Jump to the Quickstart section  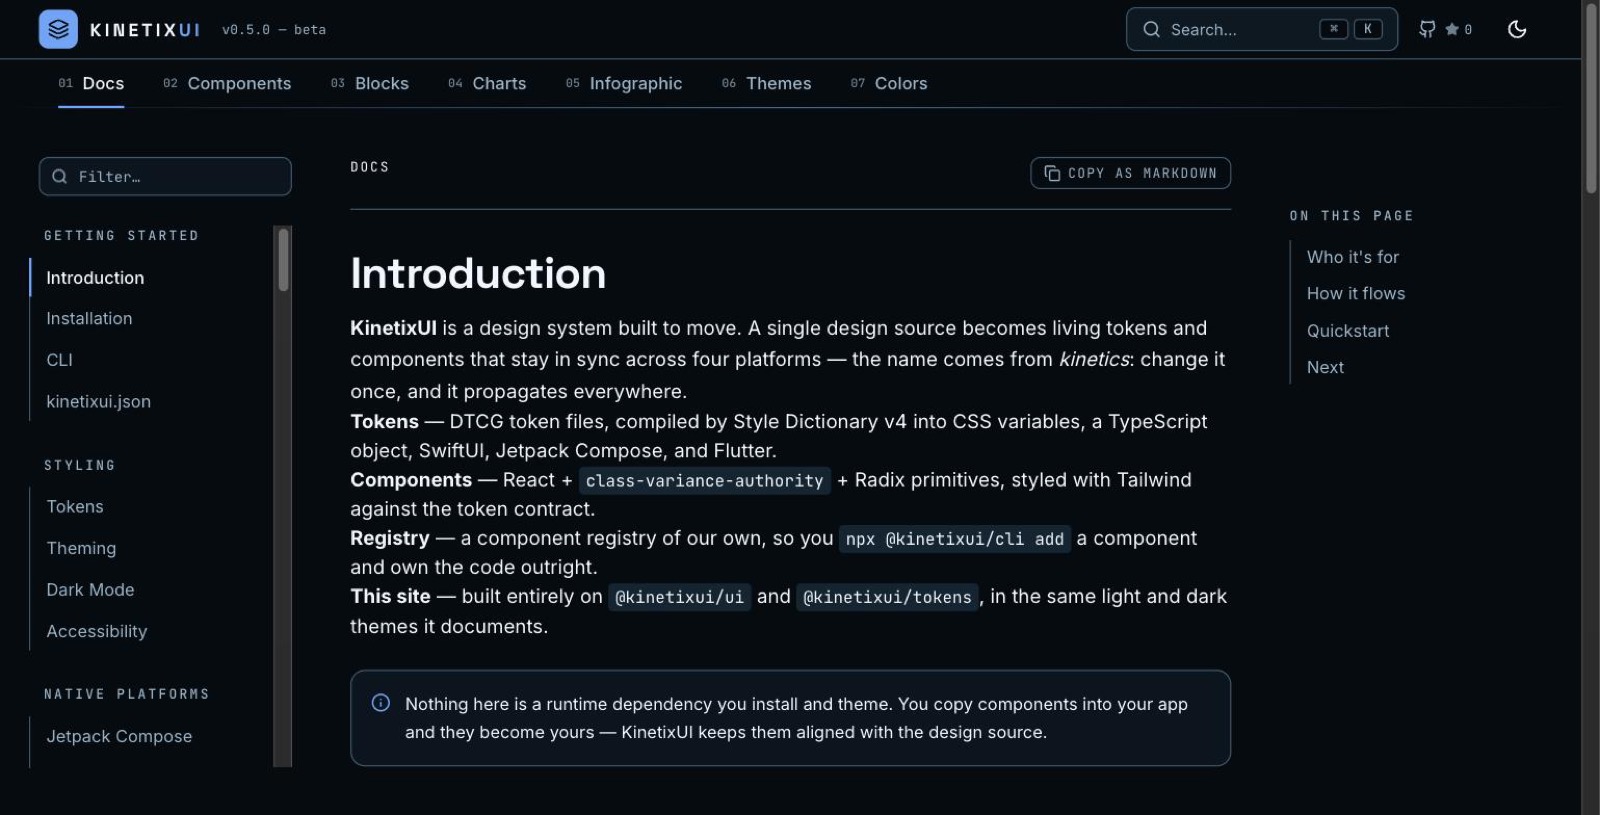(1348, 330)
